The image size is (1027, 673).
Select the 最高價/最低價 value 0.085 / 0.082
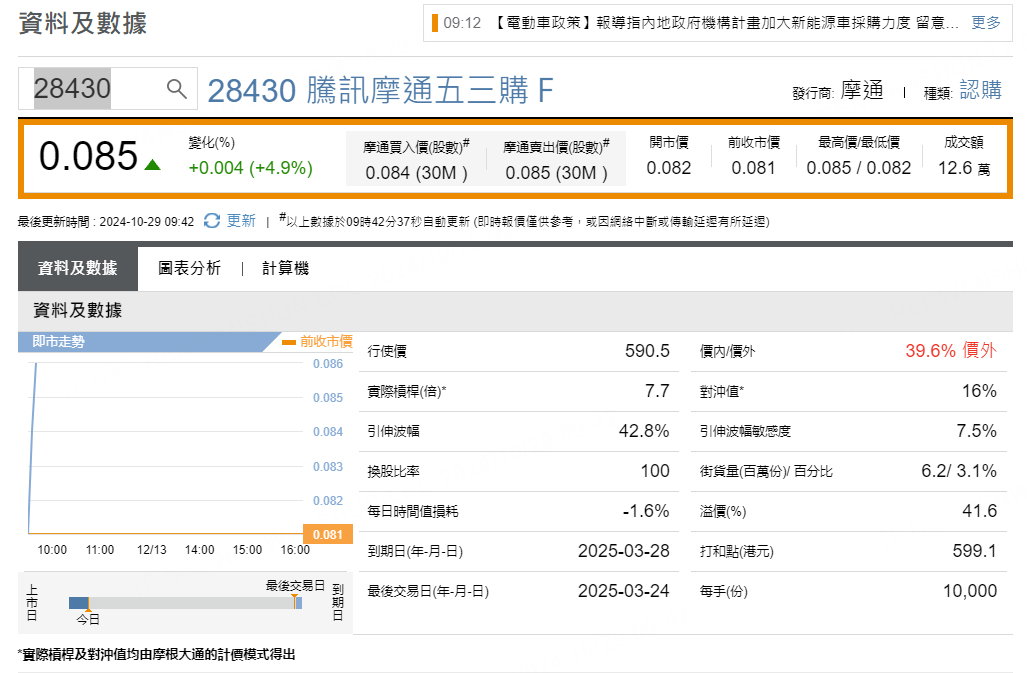coord(859,168)
